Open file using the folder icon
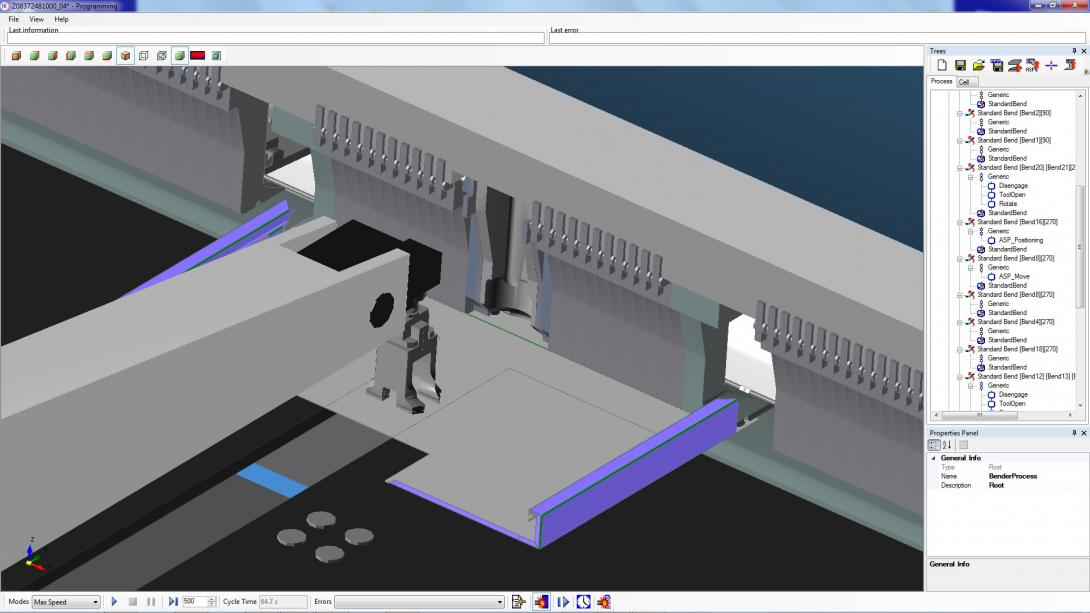This screenshot has width=1090, height=613. click(978, 65)
